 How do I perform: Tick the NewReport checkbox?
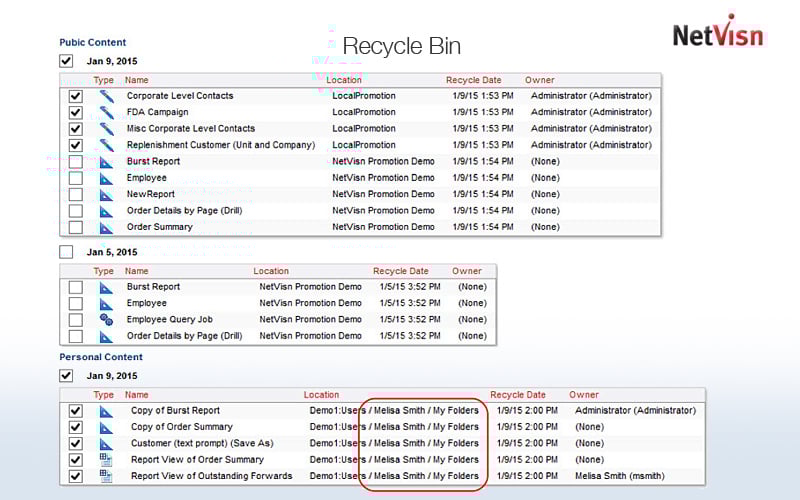tap(76, 194)
